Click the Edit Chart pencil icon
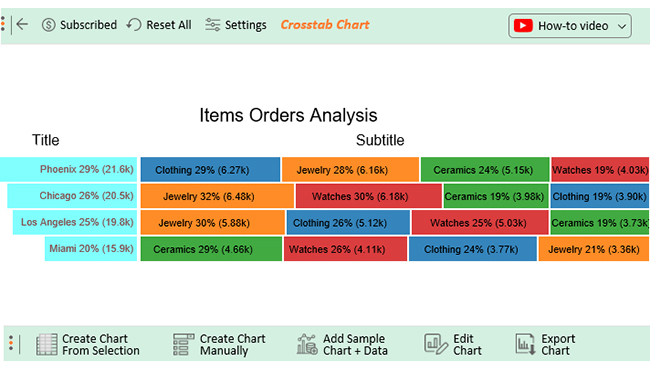This screenshot has width=650, height=369. [x=435, y=345]
